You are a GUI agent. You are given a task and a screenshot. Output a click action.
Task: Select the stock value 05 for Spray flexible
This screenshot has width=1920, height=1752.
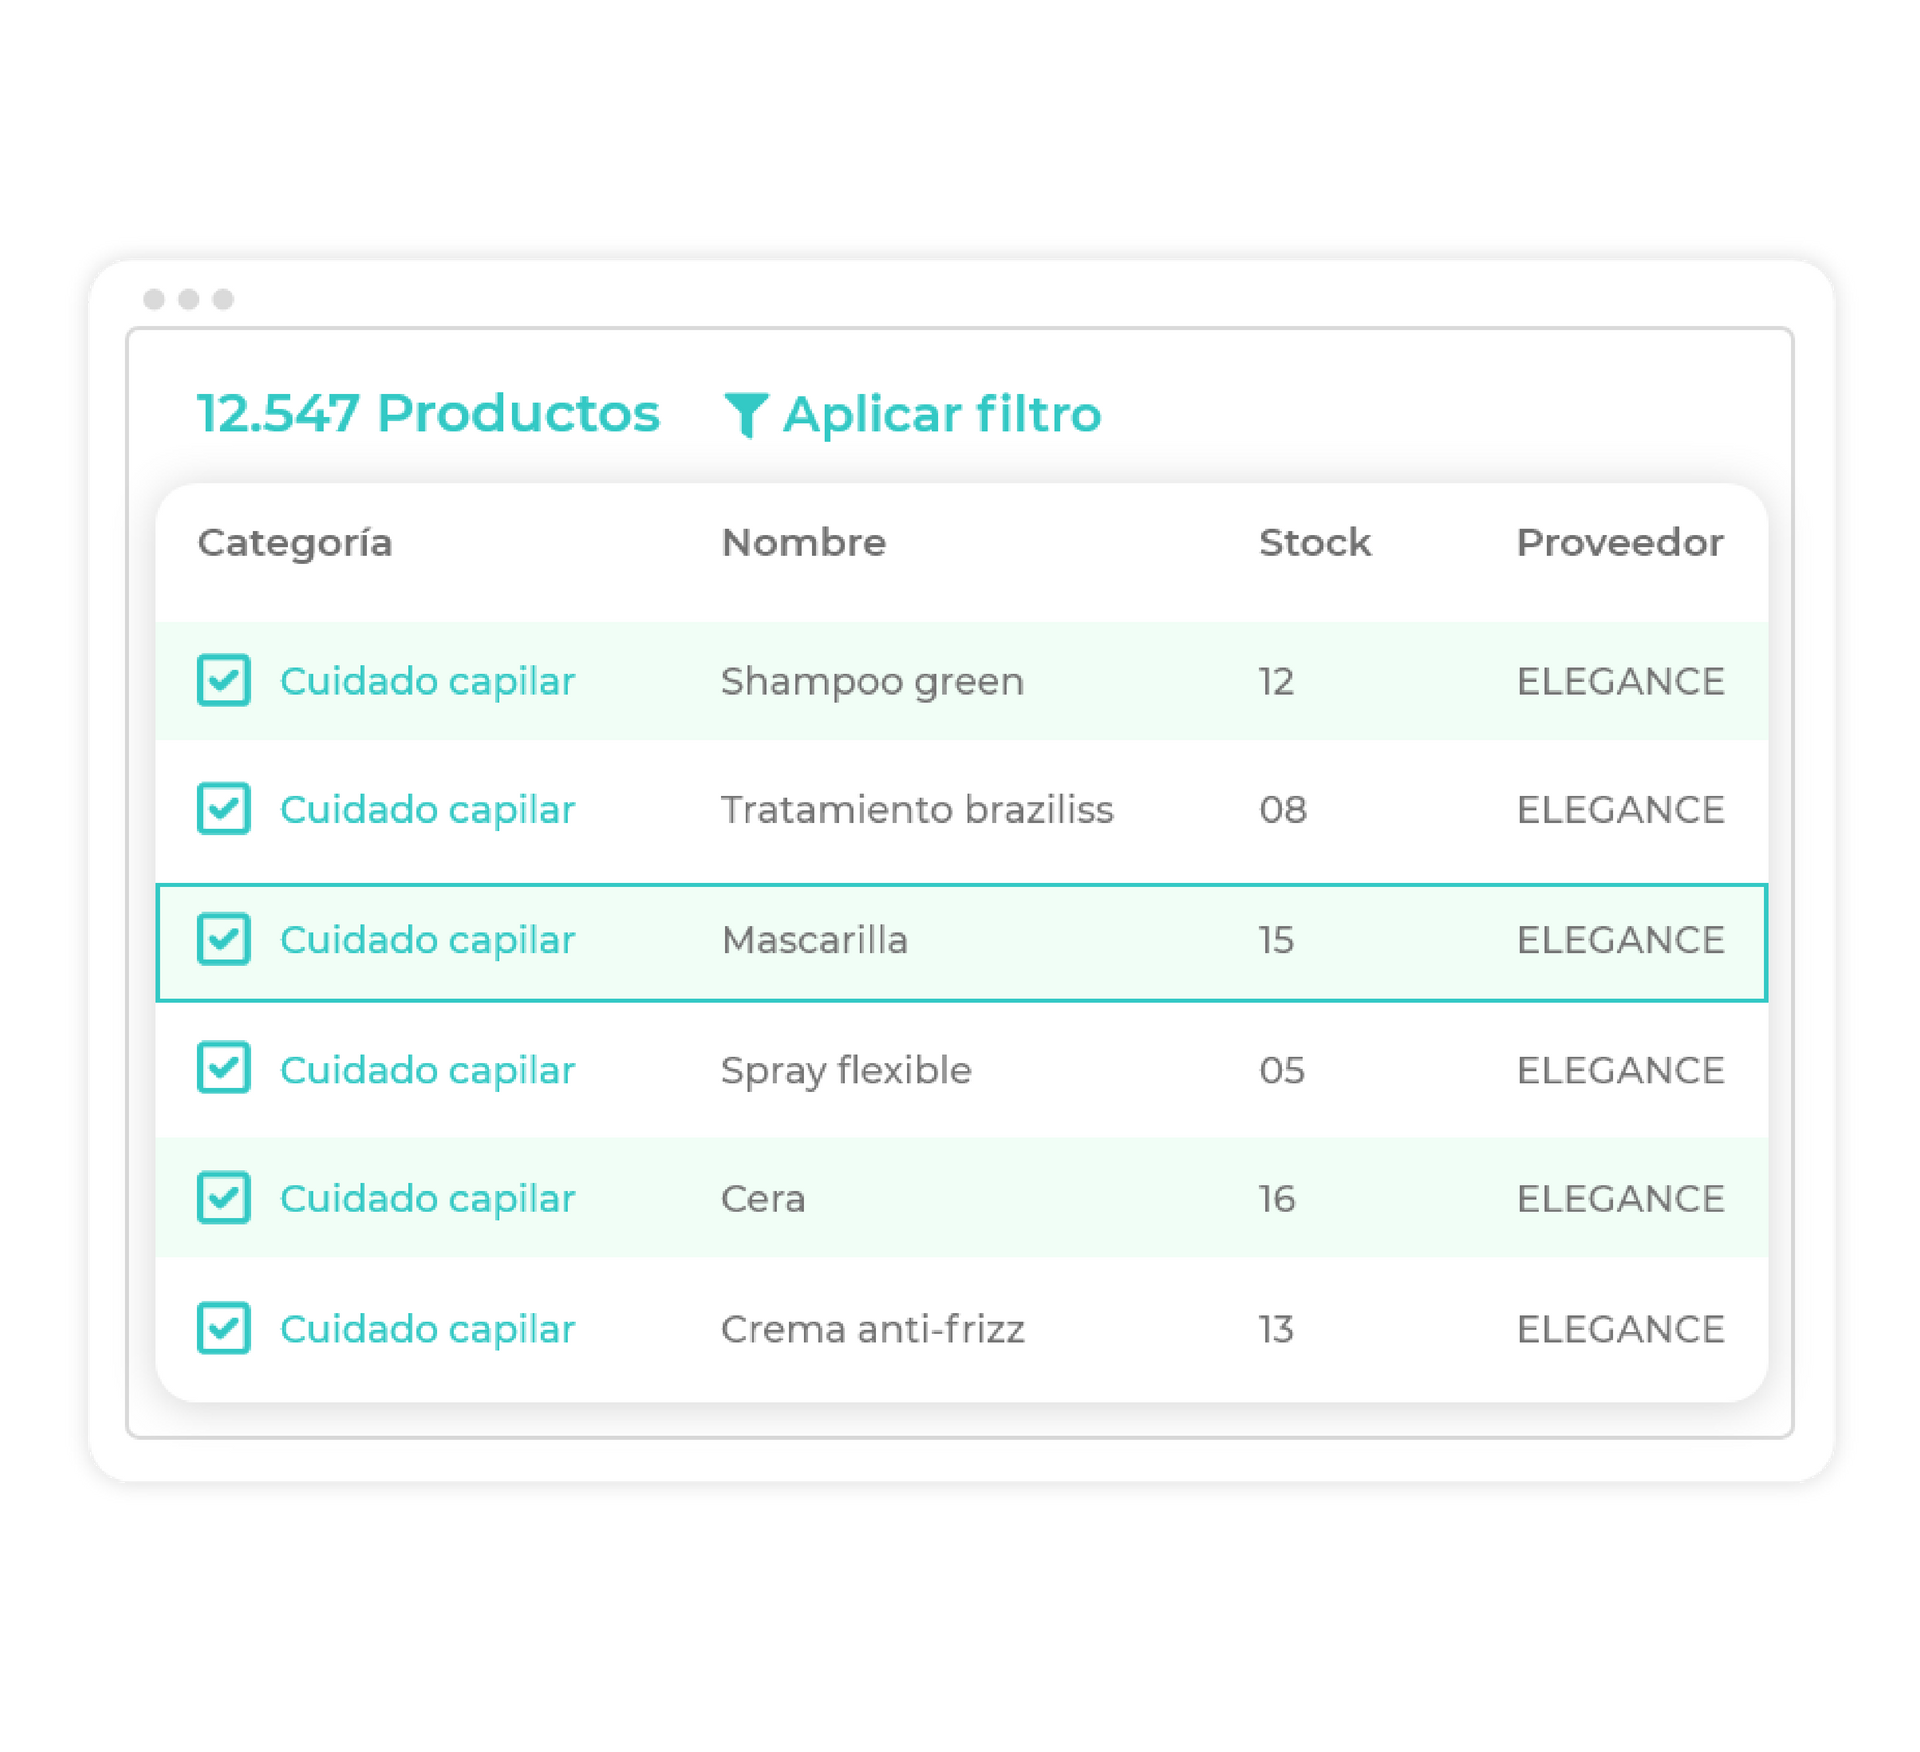[x=1282, y=1070]
